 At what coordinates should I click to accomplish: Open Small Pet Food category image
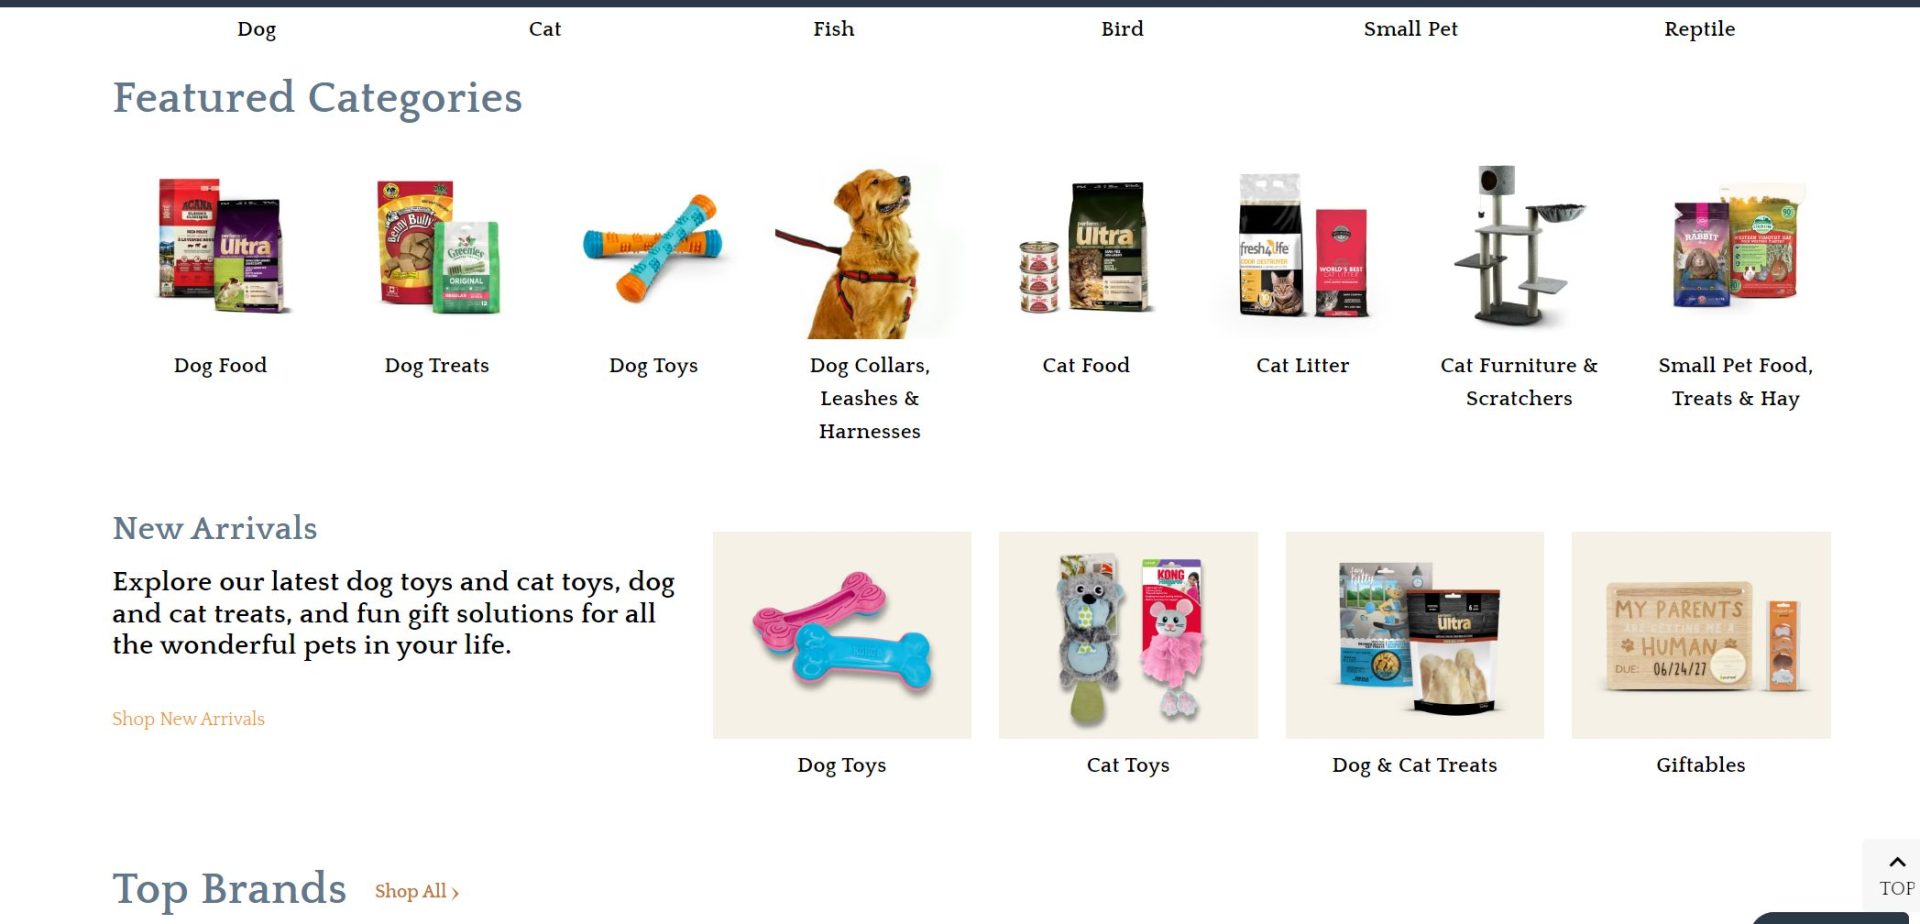click(1735, 248)
